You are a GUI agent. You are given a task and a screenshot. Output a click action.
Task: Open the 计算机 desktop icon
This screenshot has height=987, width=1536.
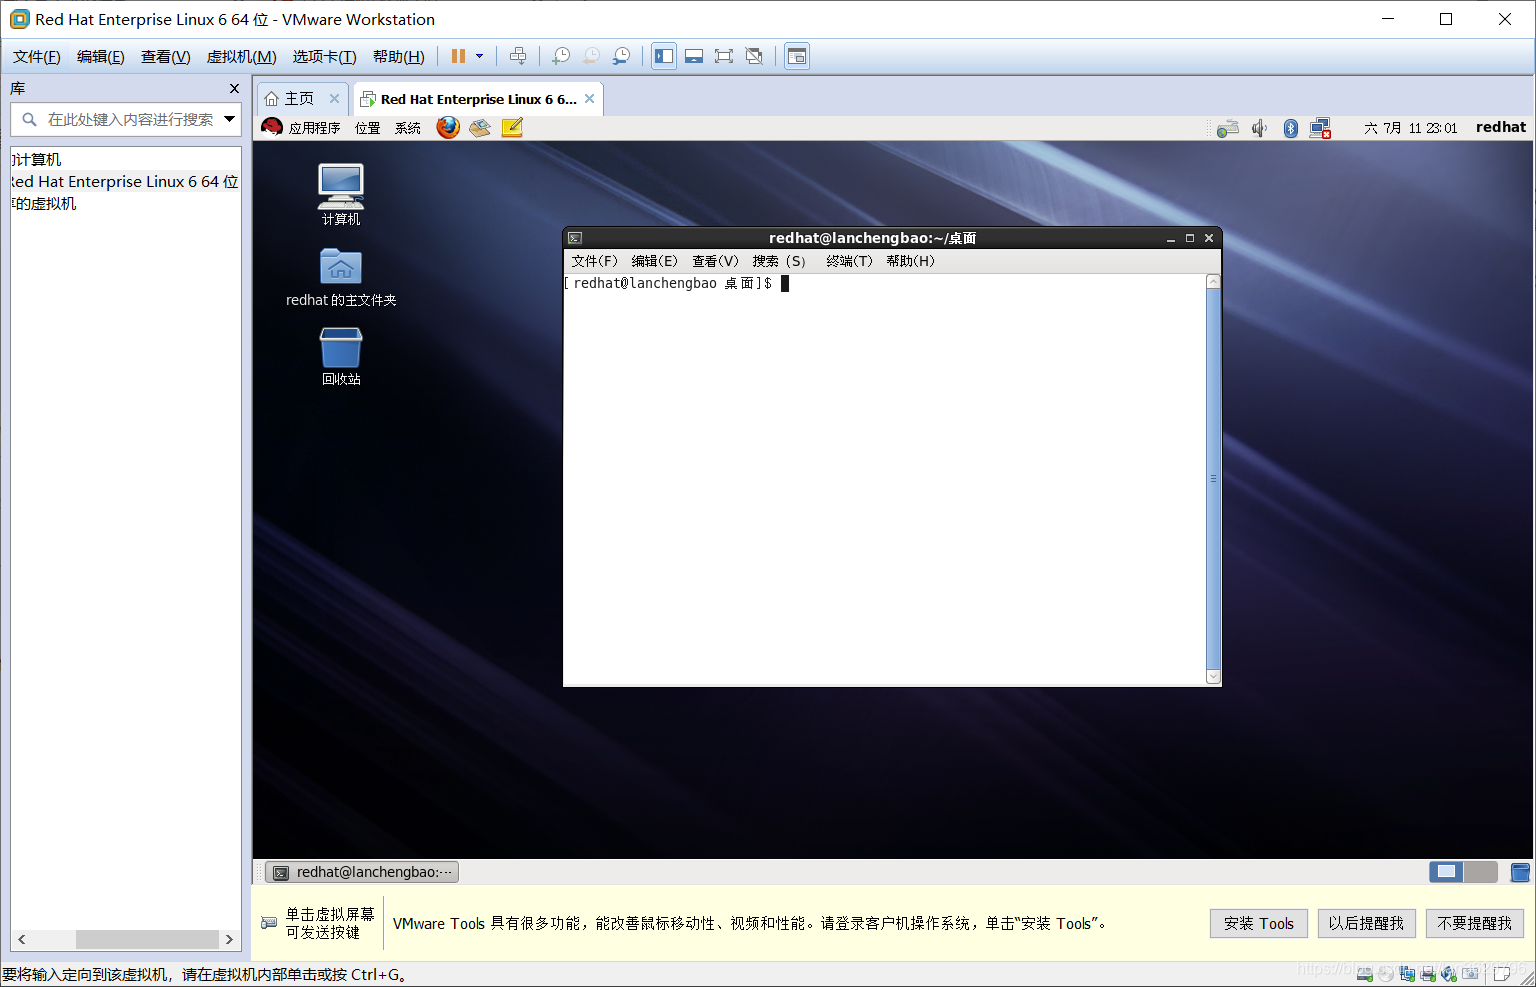(341, 195)
